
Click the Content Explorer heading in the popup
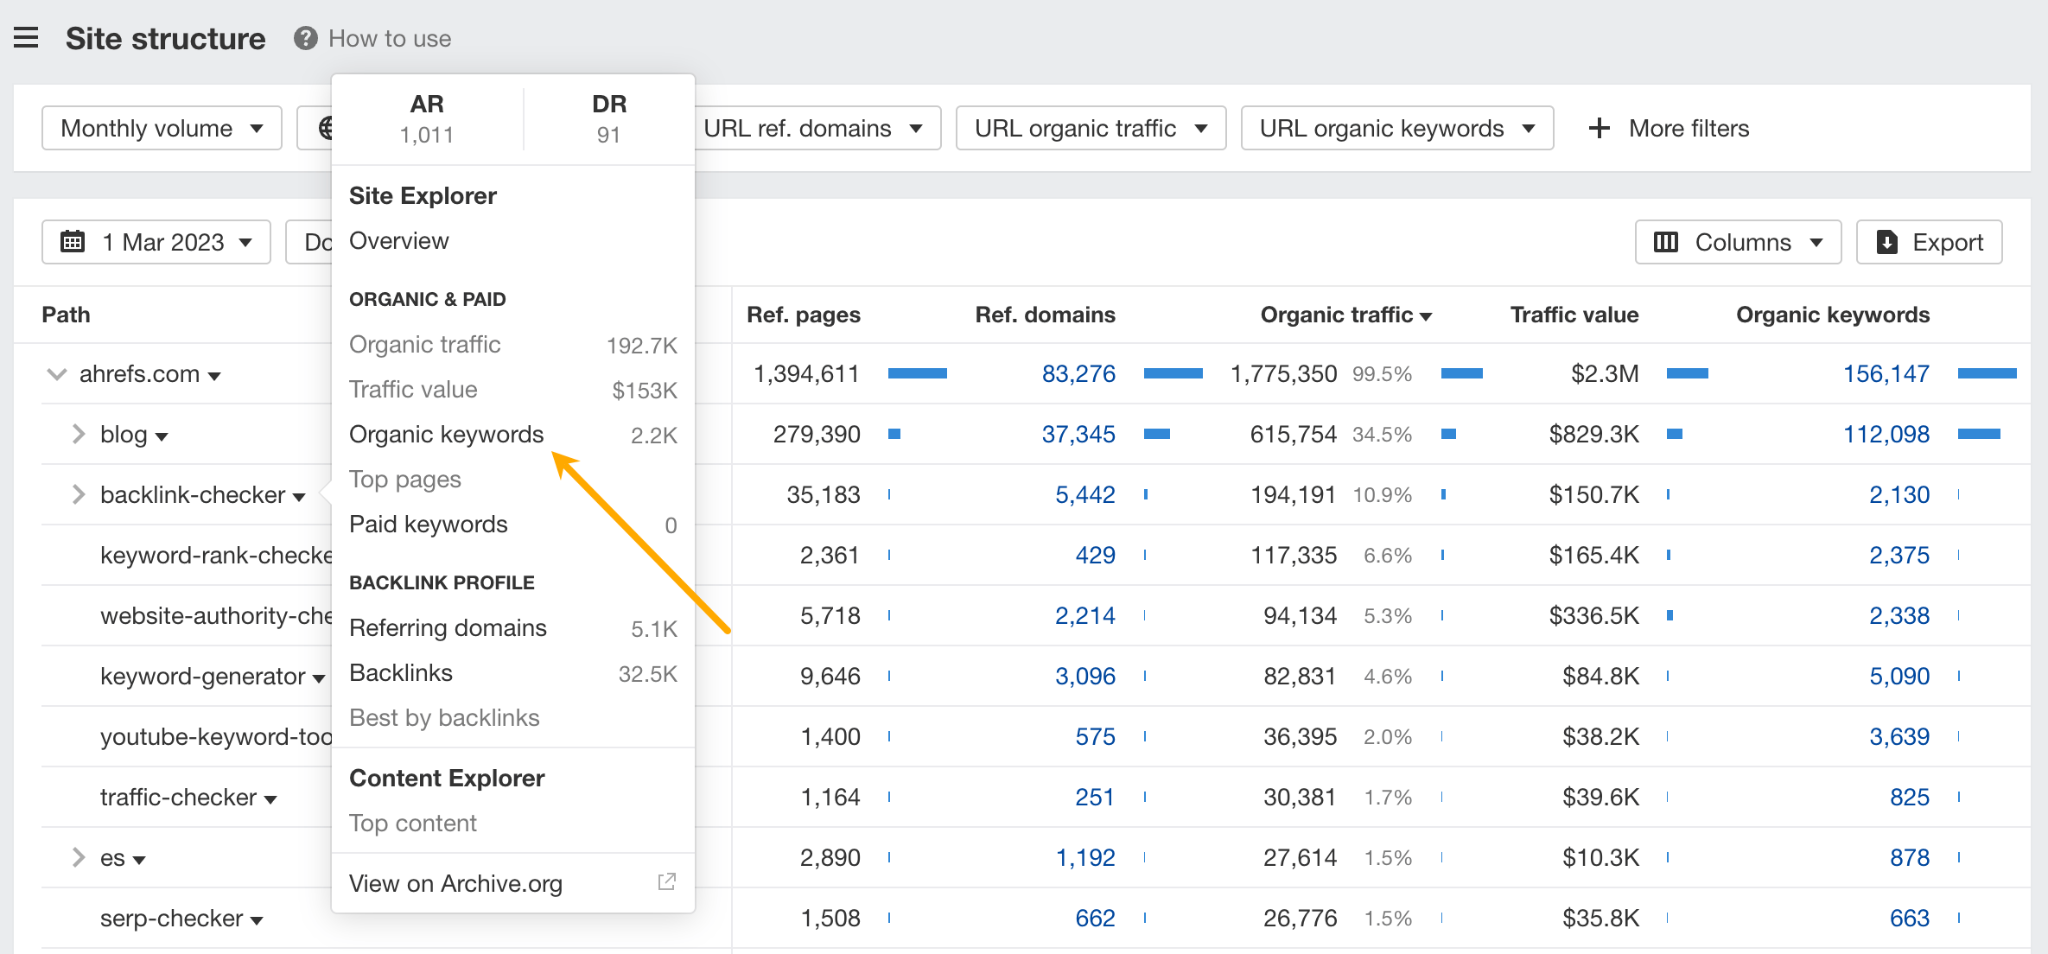click(447, 778)
